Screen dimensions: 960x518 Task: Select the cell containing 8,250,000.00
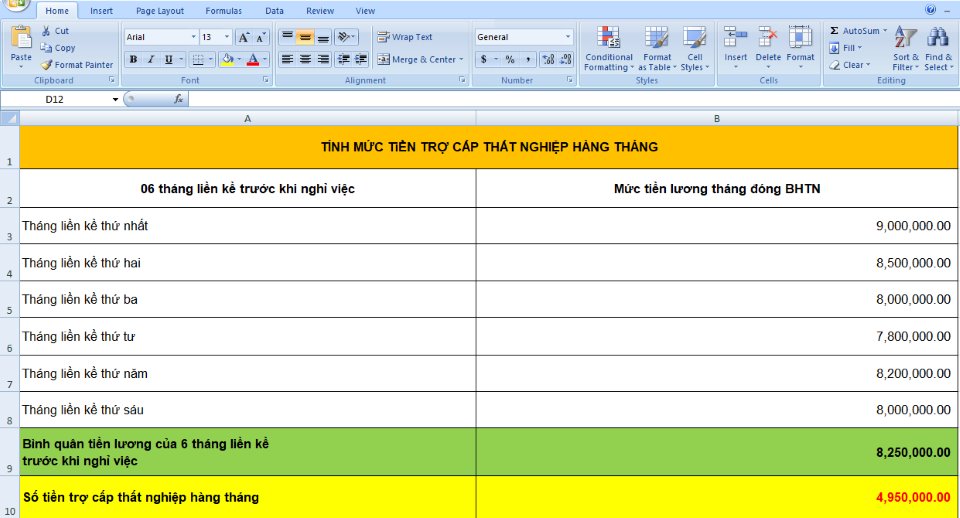716,452
